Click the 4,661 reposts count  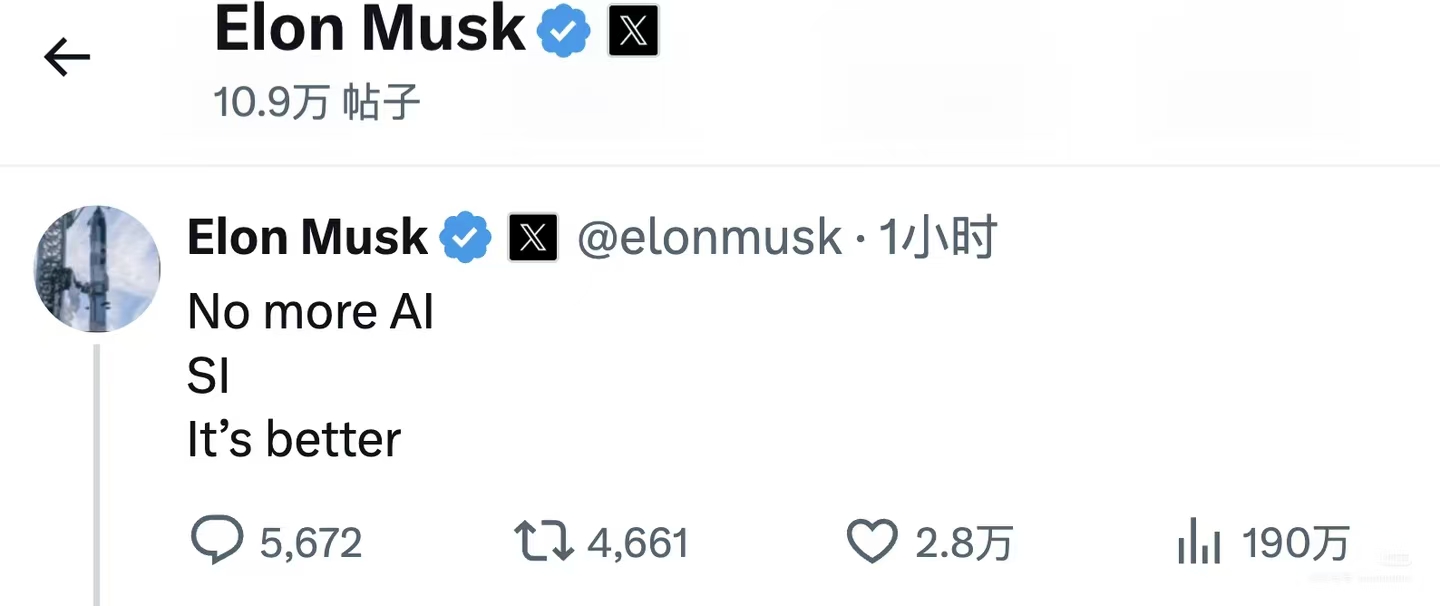638,543
